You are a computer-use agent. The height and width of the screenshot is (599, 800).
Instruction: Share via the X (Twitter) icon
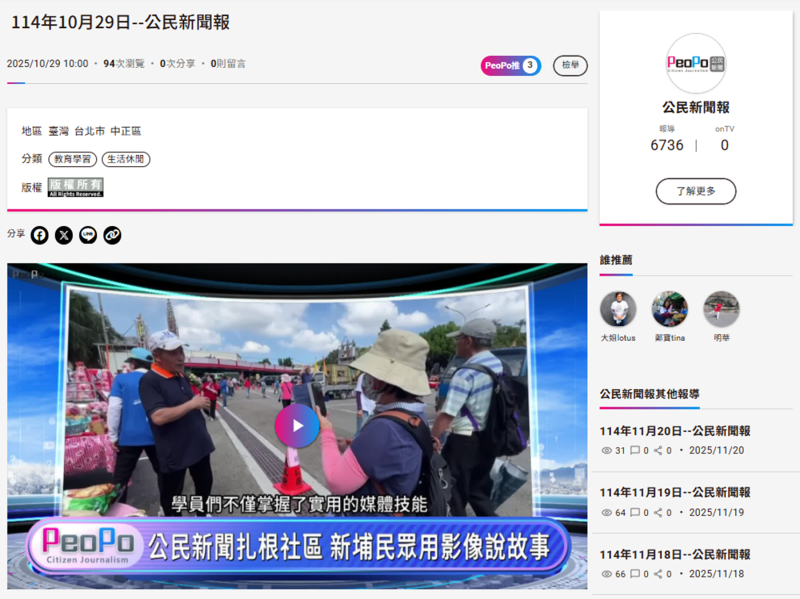tap(63, 234)
